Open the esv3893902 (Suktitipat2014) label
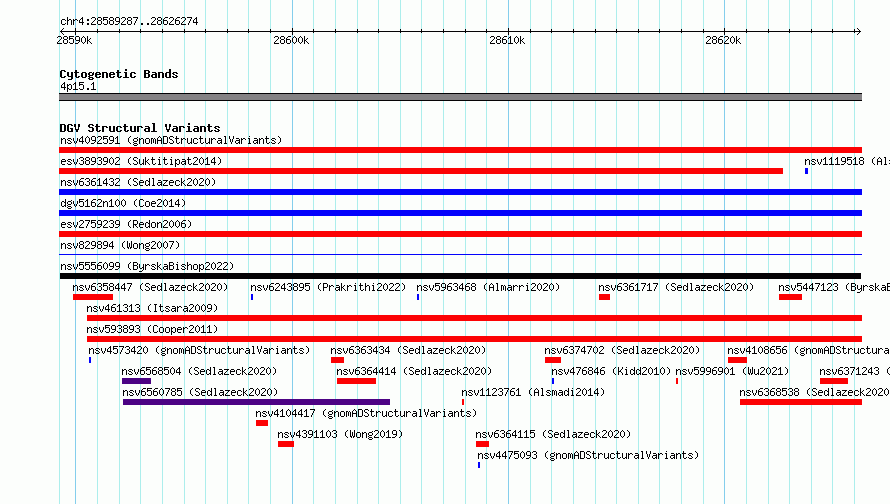The width and height of the screenshot is (890, 504). (141, 161)
